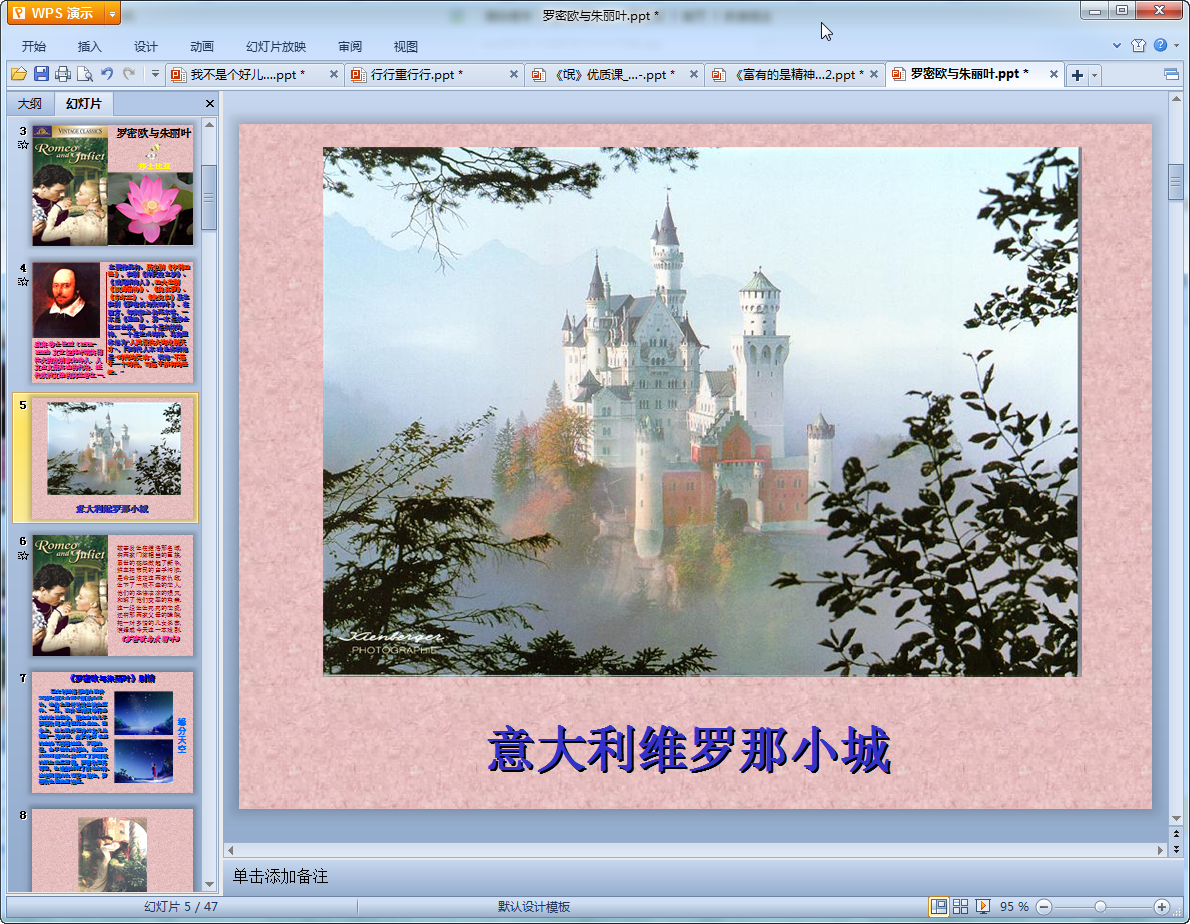
Task: Click thumbnail pane scroll up arrow
Action: [x=209, y=124]
